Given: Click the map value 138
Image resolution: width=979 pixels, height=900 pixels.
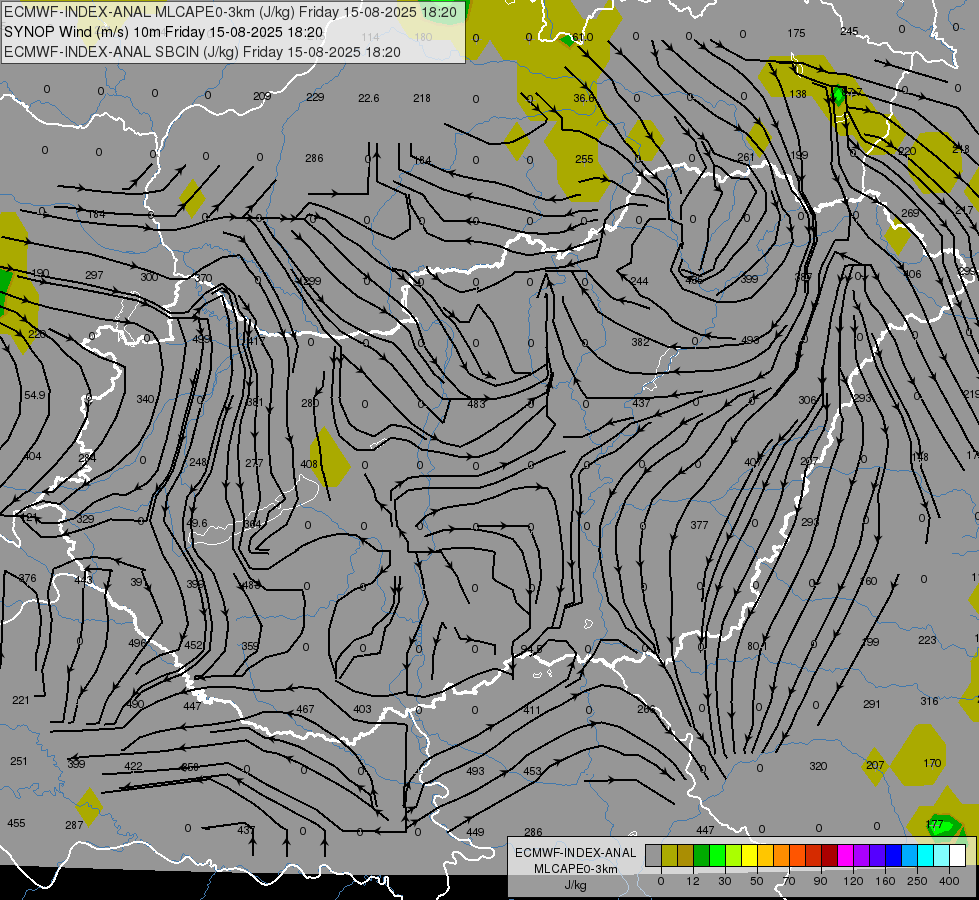Looking at the screenshot, I should (798, 94).
